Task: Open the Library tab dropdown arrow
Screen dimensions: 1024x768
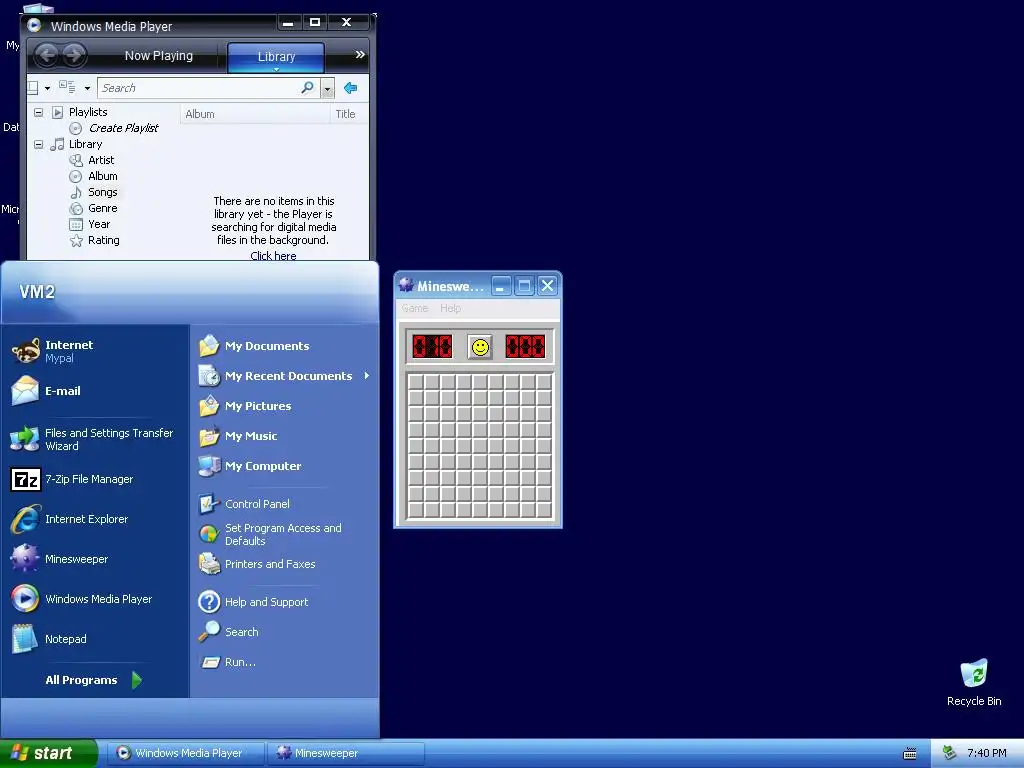Action: coord(276,69)
